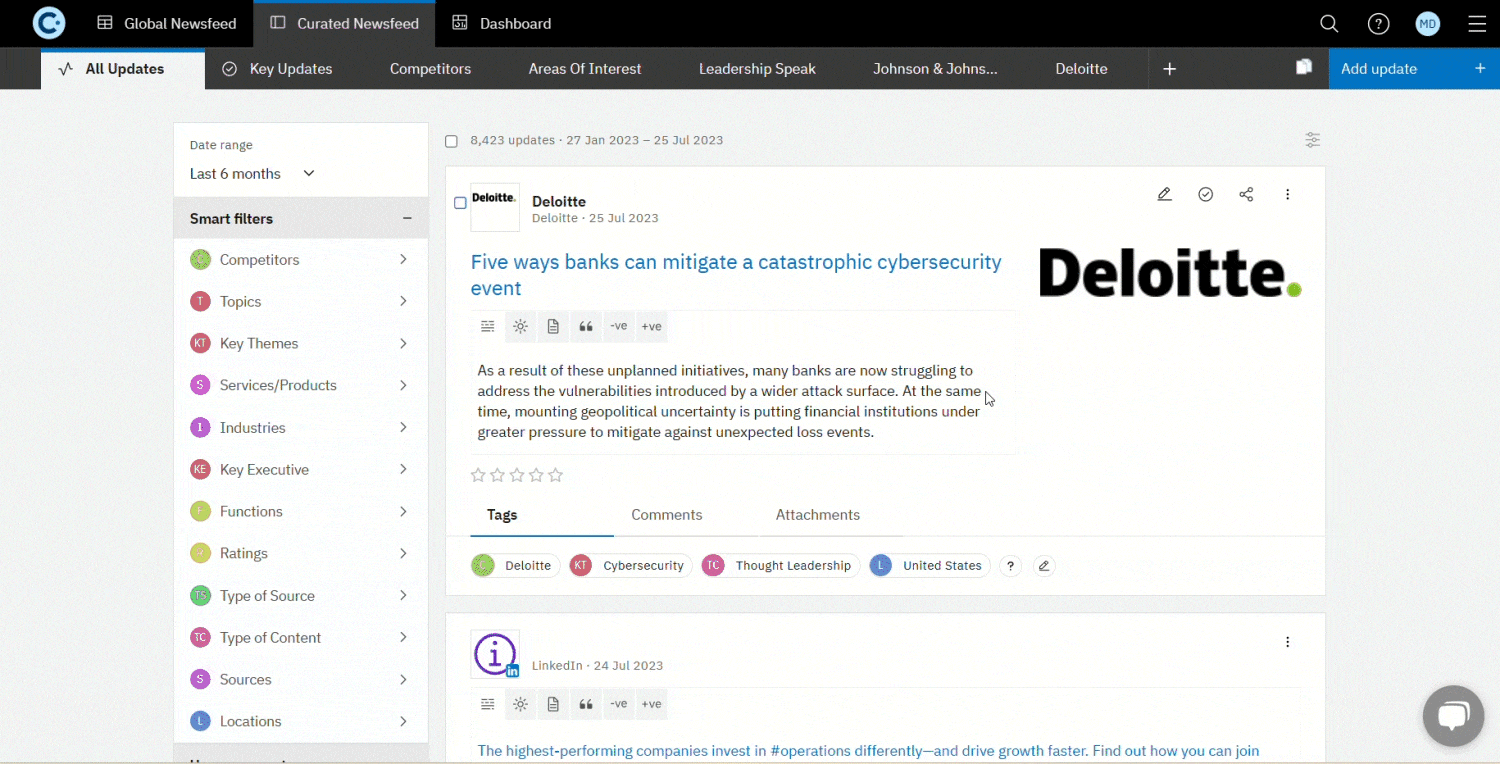Select the Key Updates tab
Viewport: 1500px width, 764px height.
pos(277,69)
